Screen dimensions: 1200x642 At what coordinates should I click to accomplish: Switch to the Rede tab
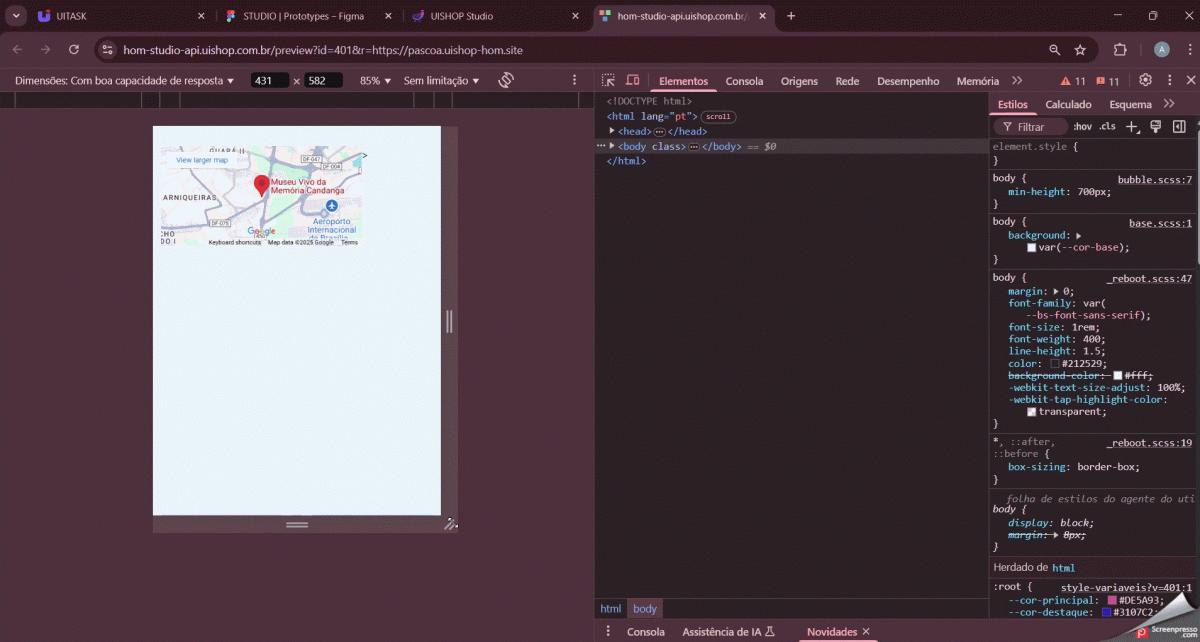846,81
